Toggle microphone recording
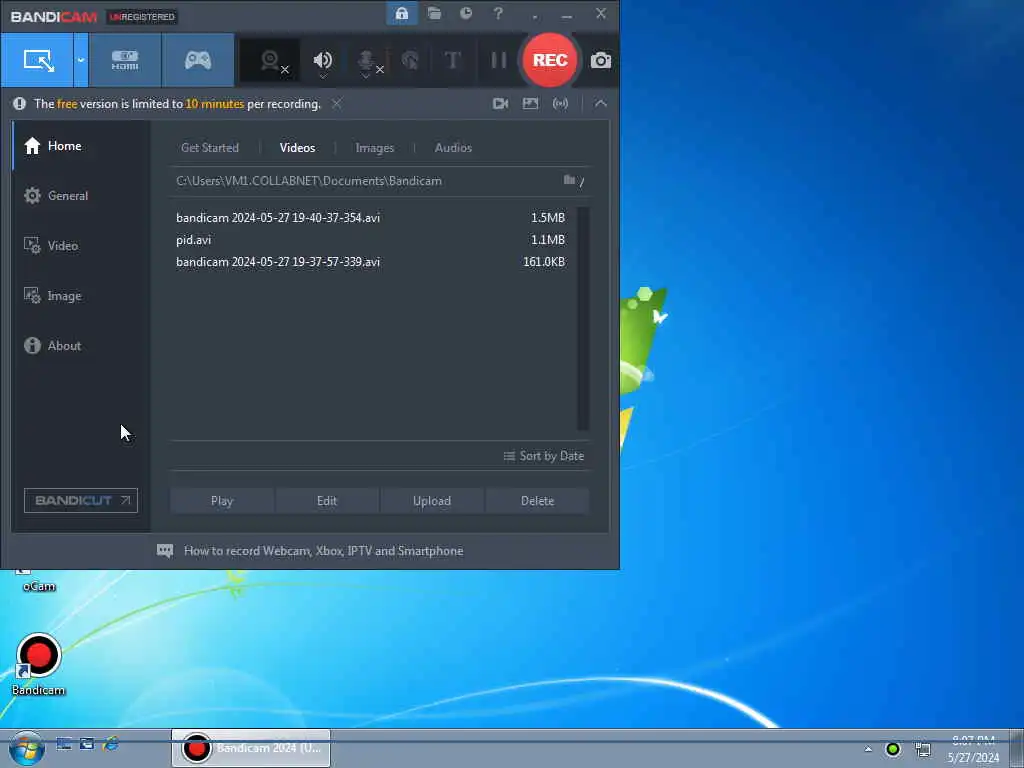Screen dimensions: 1024x768 pyautogui.click(x=369, y=62)
